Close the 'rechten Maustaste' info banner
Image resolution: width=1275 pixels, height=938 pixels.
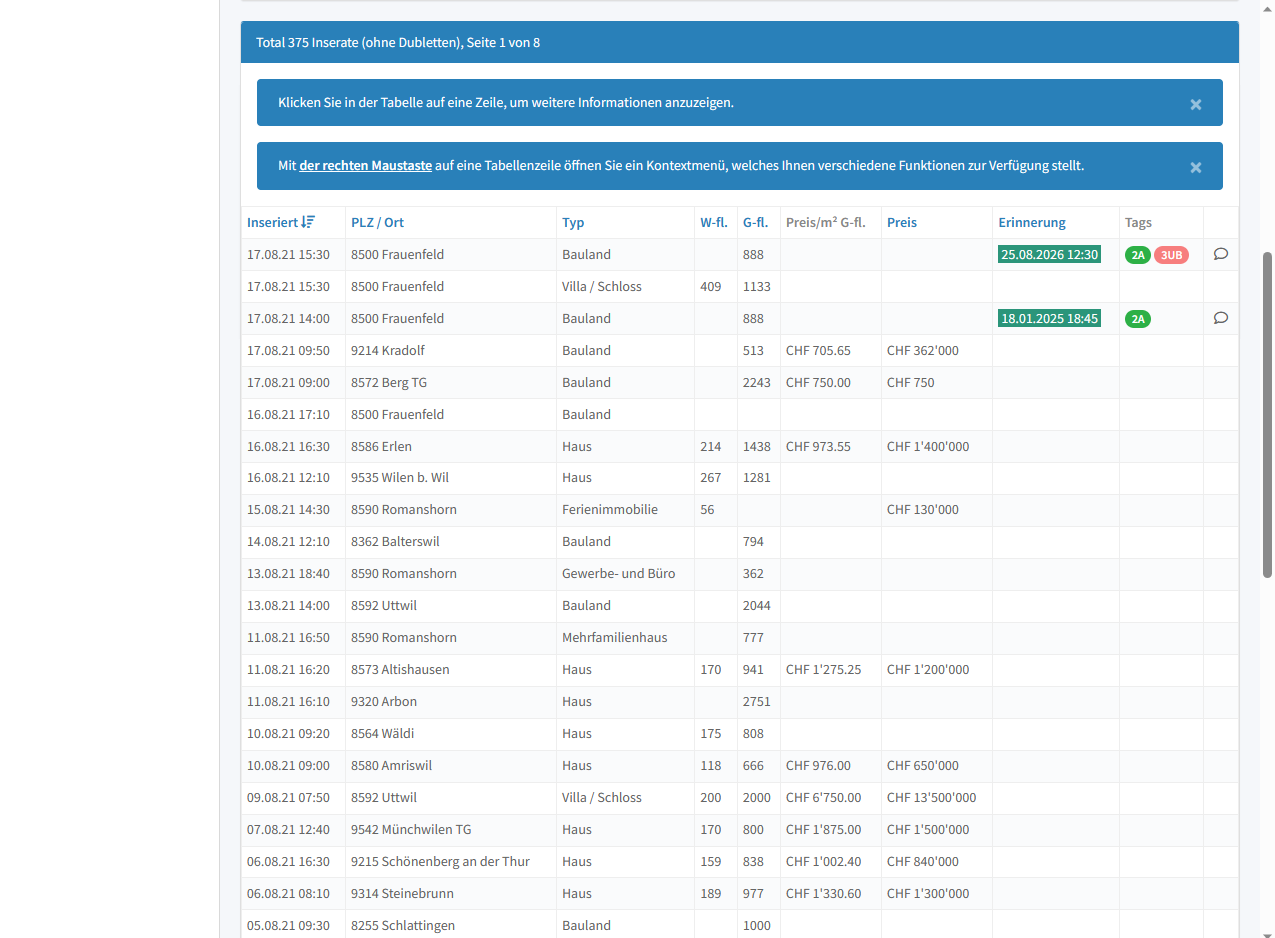1195,167
